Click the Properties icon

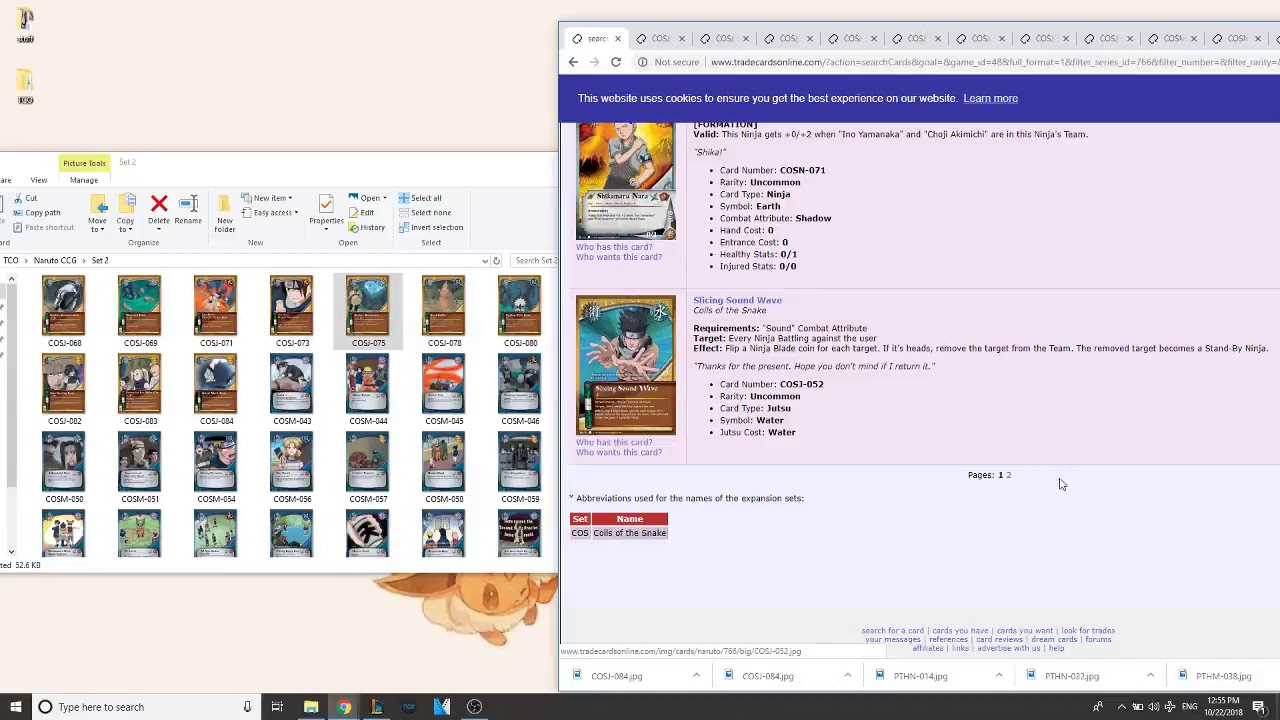(x=326, y=204)
